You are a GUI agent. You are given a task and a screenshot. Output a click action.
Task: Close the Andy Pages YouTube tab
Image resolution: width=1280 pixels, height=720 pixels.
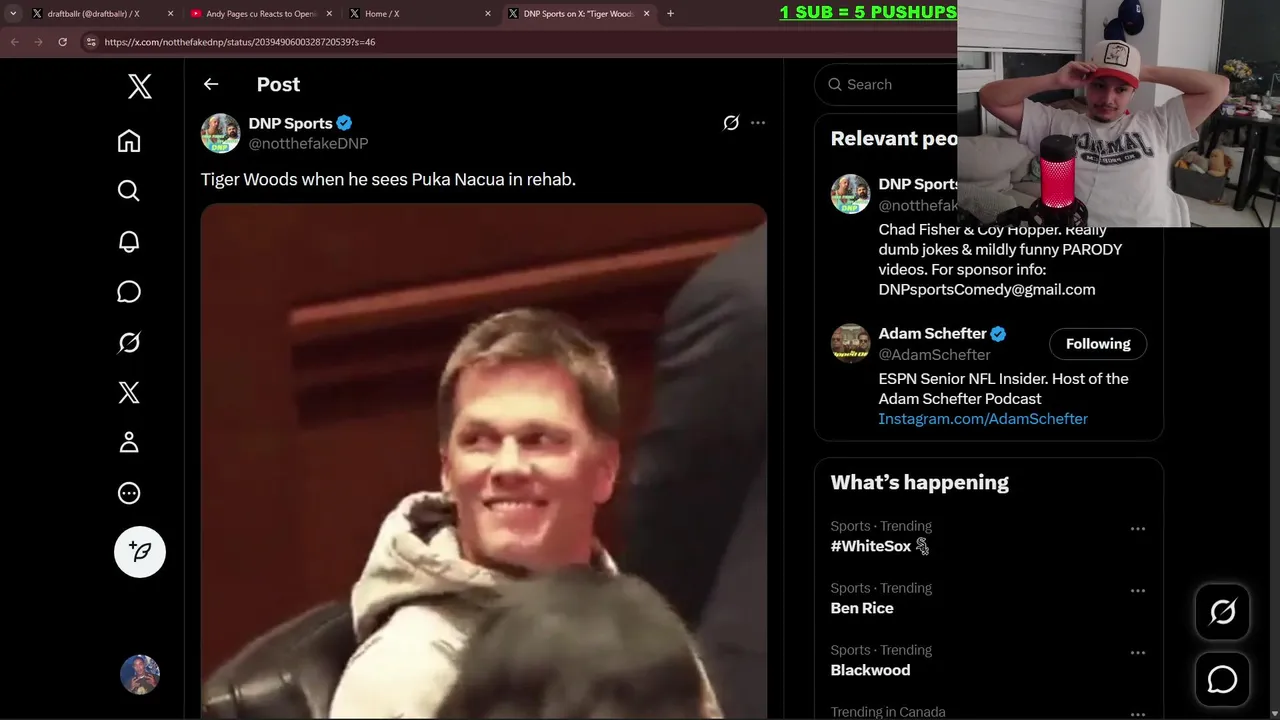click(x=329, y=14)
